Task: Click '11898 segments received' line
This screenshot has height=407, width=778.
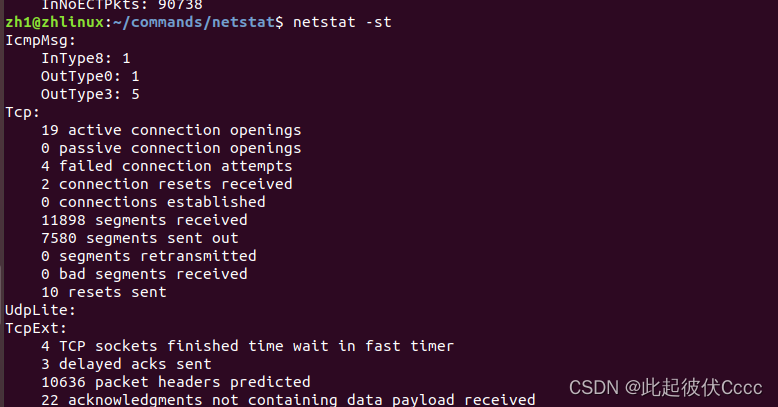Action: coord(144,220)
